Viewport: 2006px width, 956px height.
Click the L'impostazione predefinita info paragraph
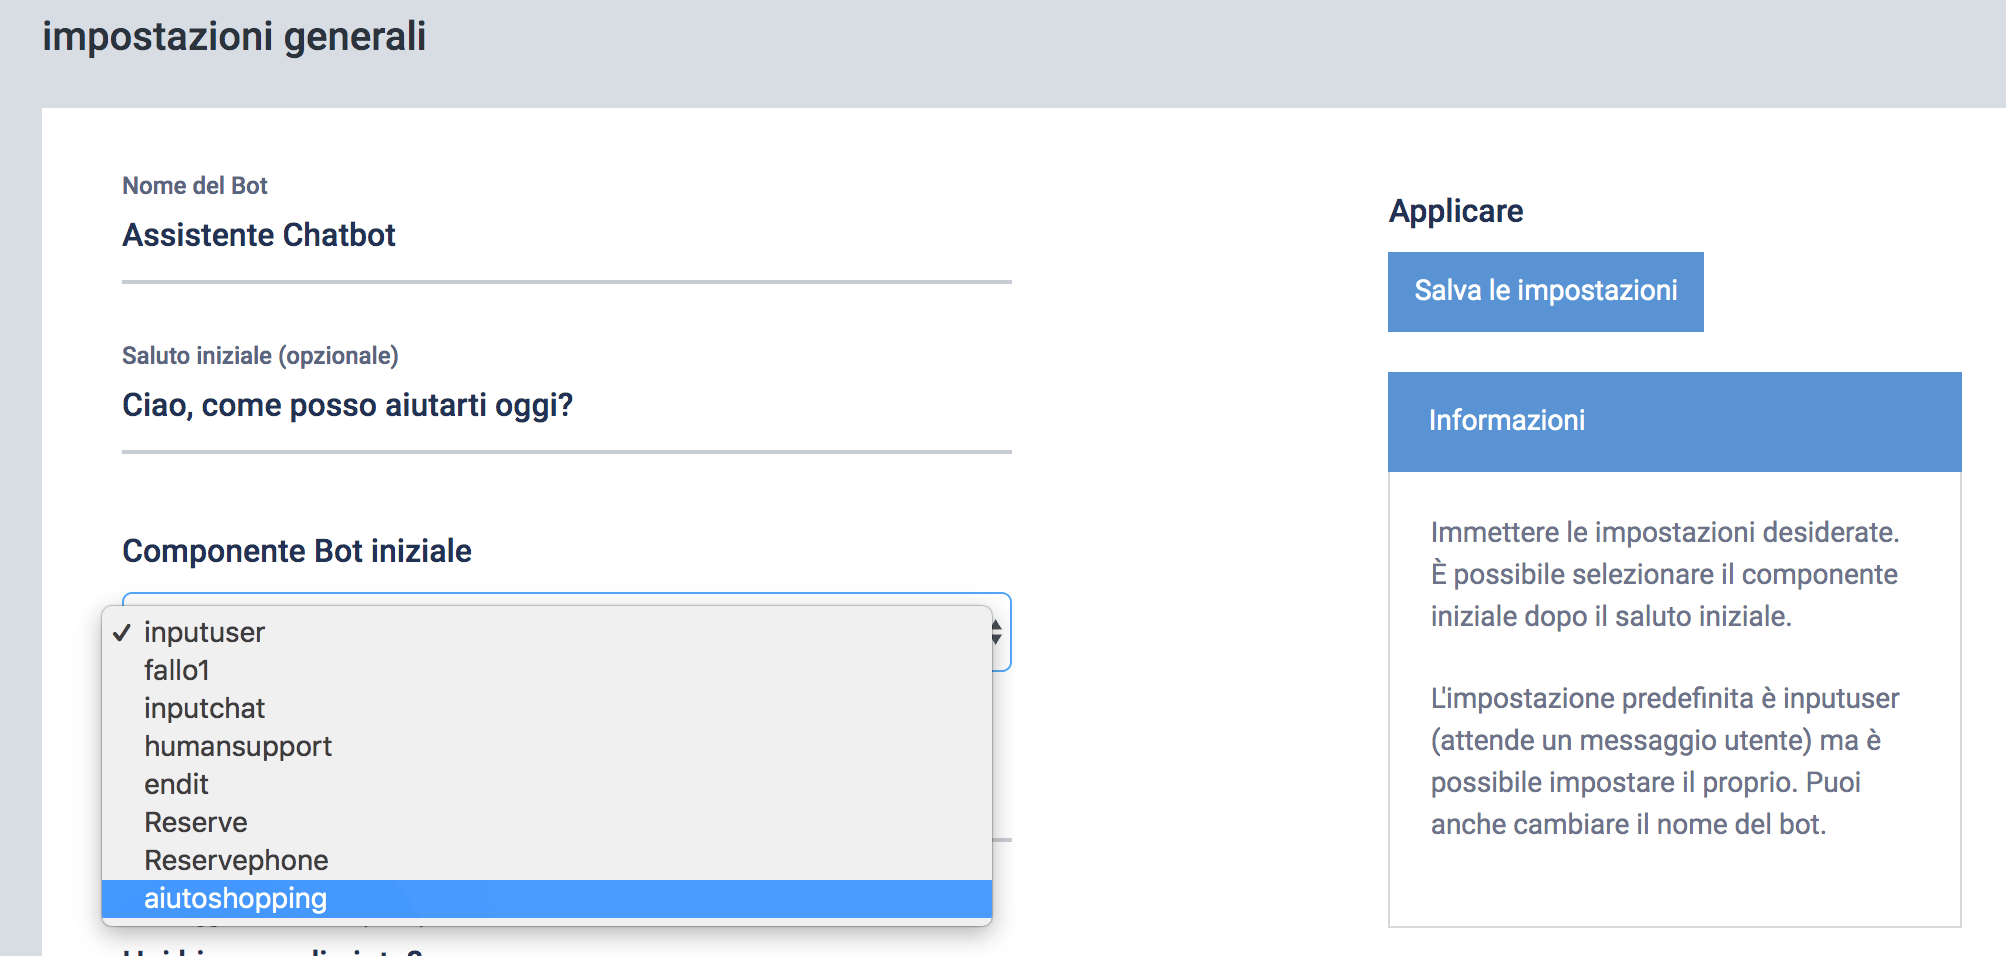[1665, 761]
